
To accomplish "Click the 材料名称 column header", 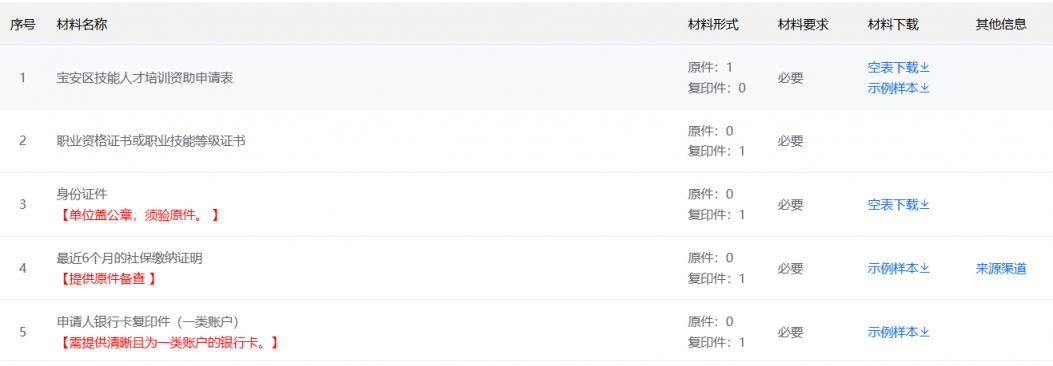I will tap(82, 25).
